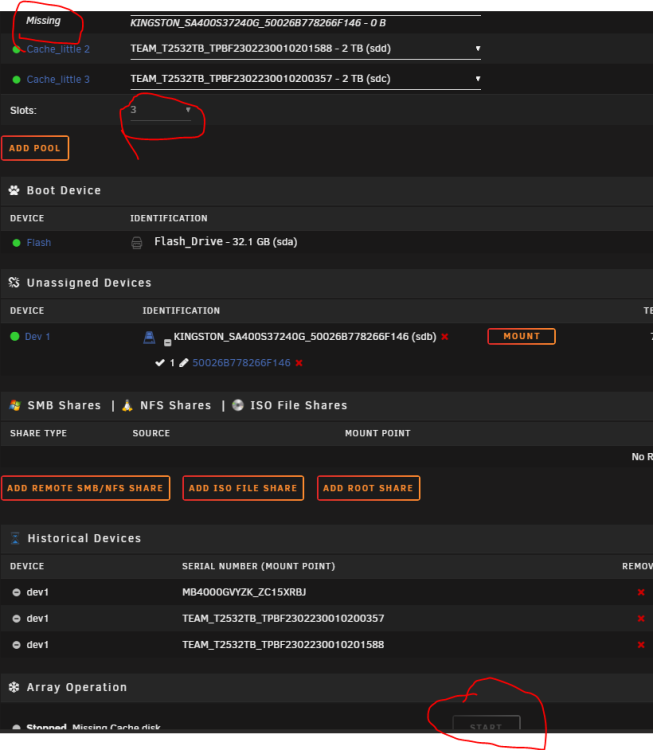
Task: Click ADD ISO FILE SHARE button
Action: [x=243, y=488]
